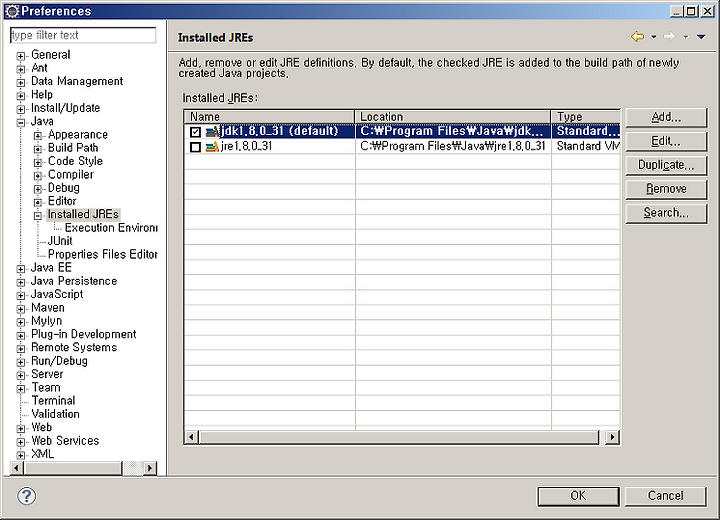Image resolution: width=720 pixels, height=520 pixels.
Task: Expand the Maven node
Action: (21, 309)
